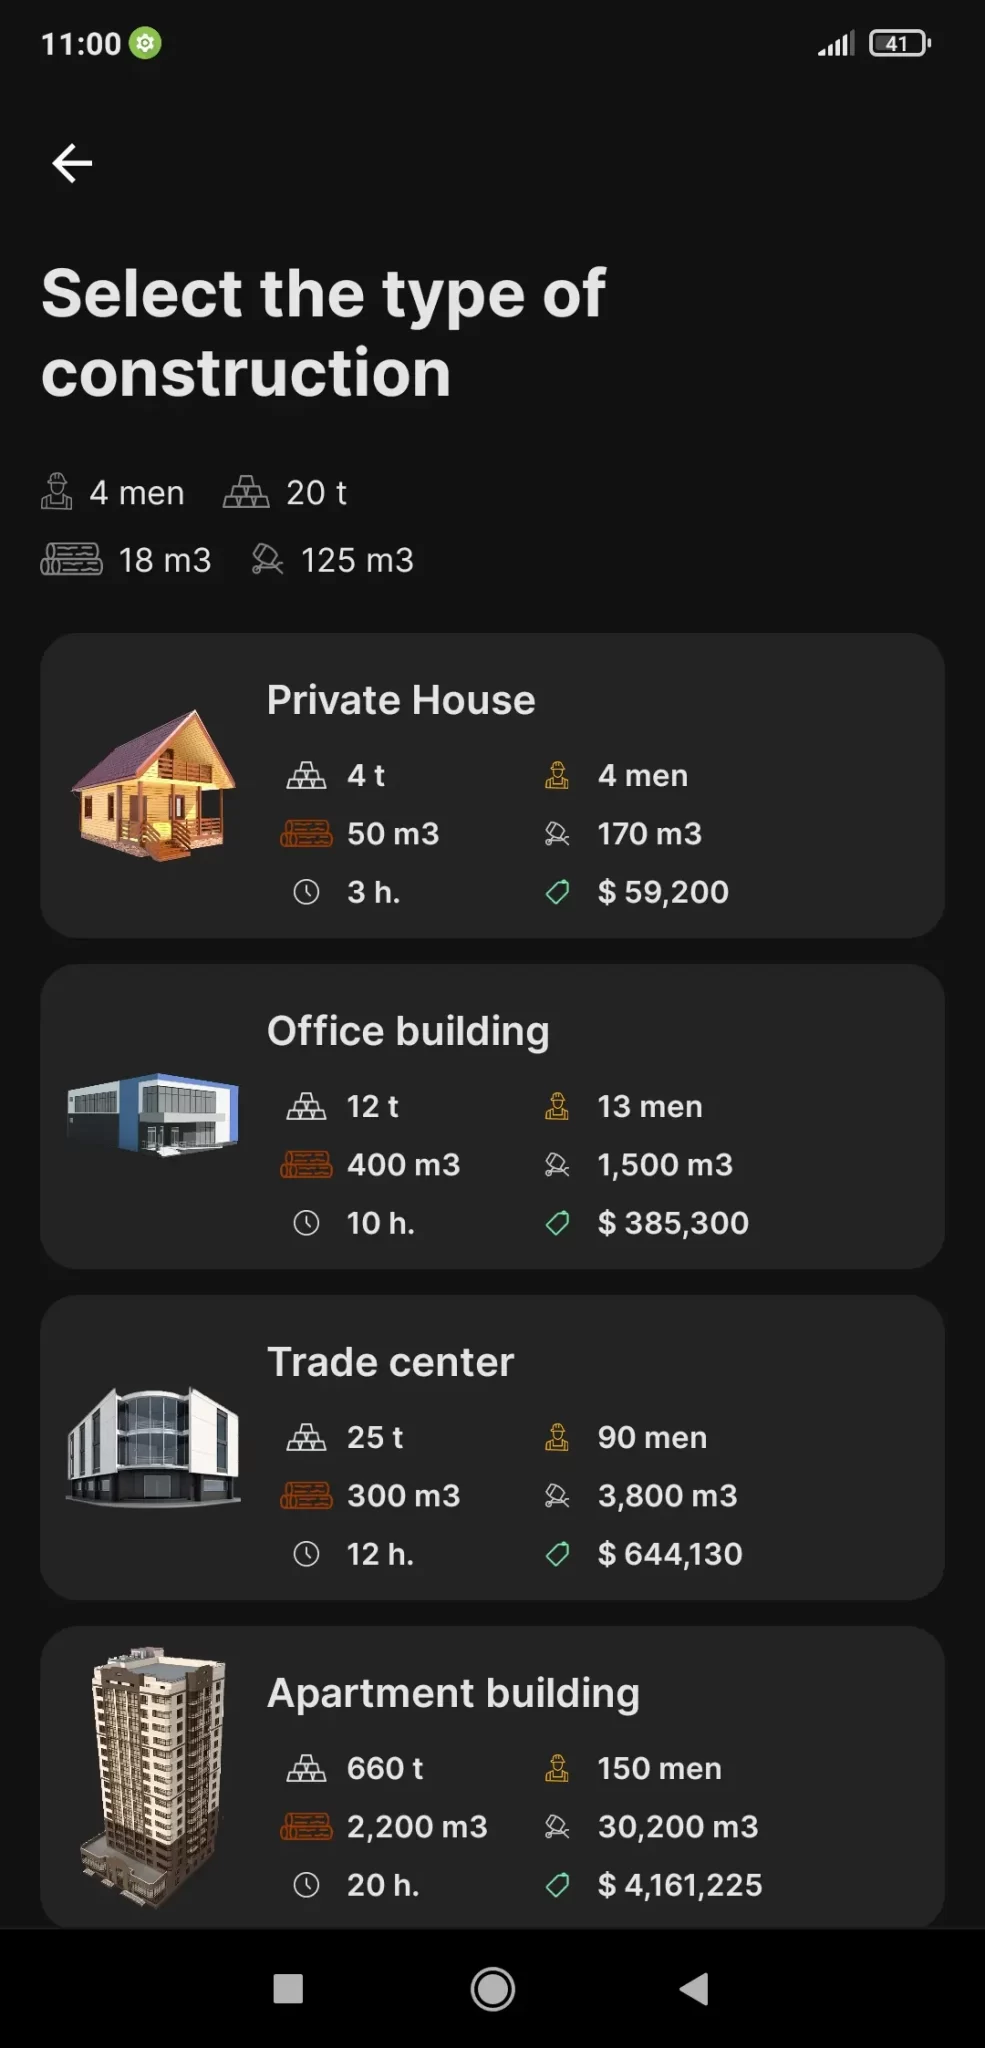Tap the clock icon in the Private House card
Image resolution: width=985 pixels, height=2048 pixels.
306,892
